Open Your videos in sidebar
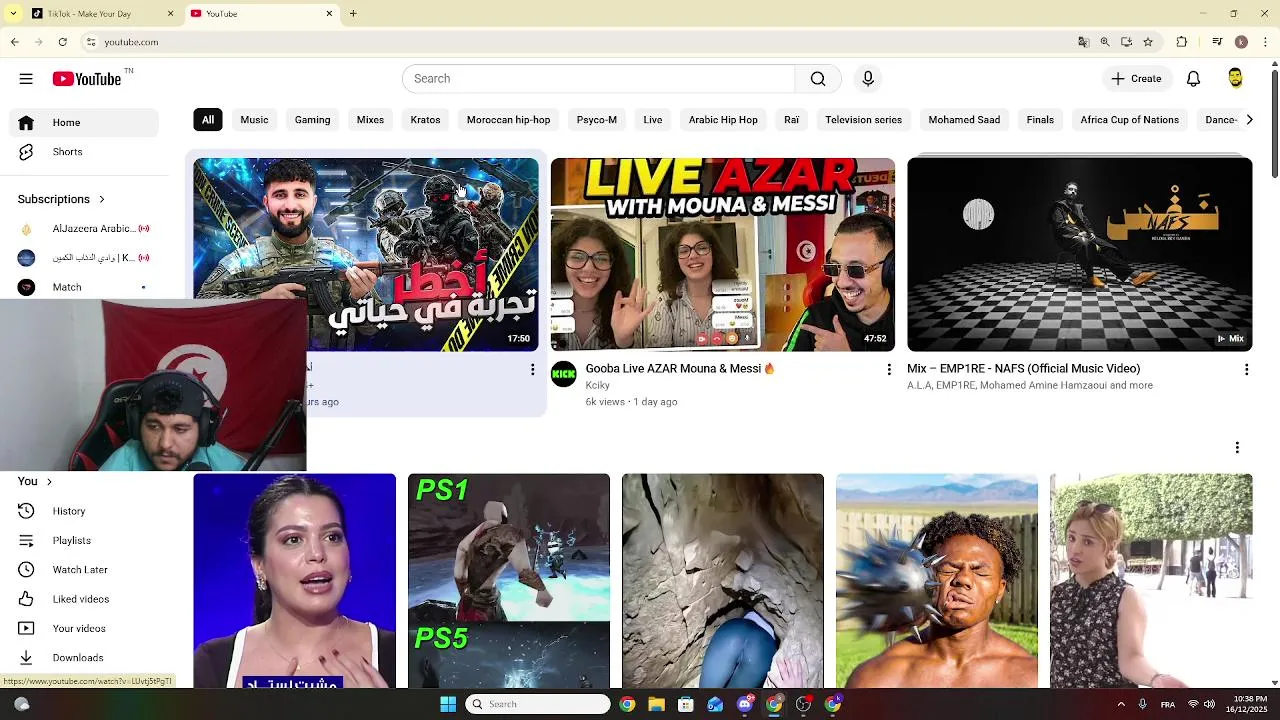1280x720 pixels. pos(84,628)
